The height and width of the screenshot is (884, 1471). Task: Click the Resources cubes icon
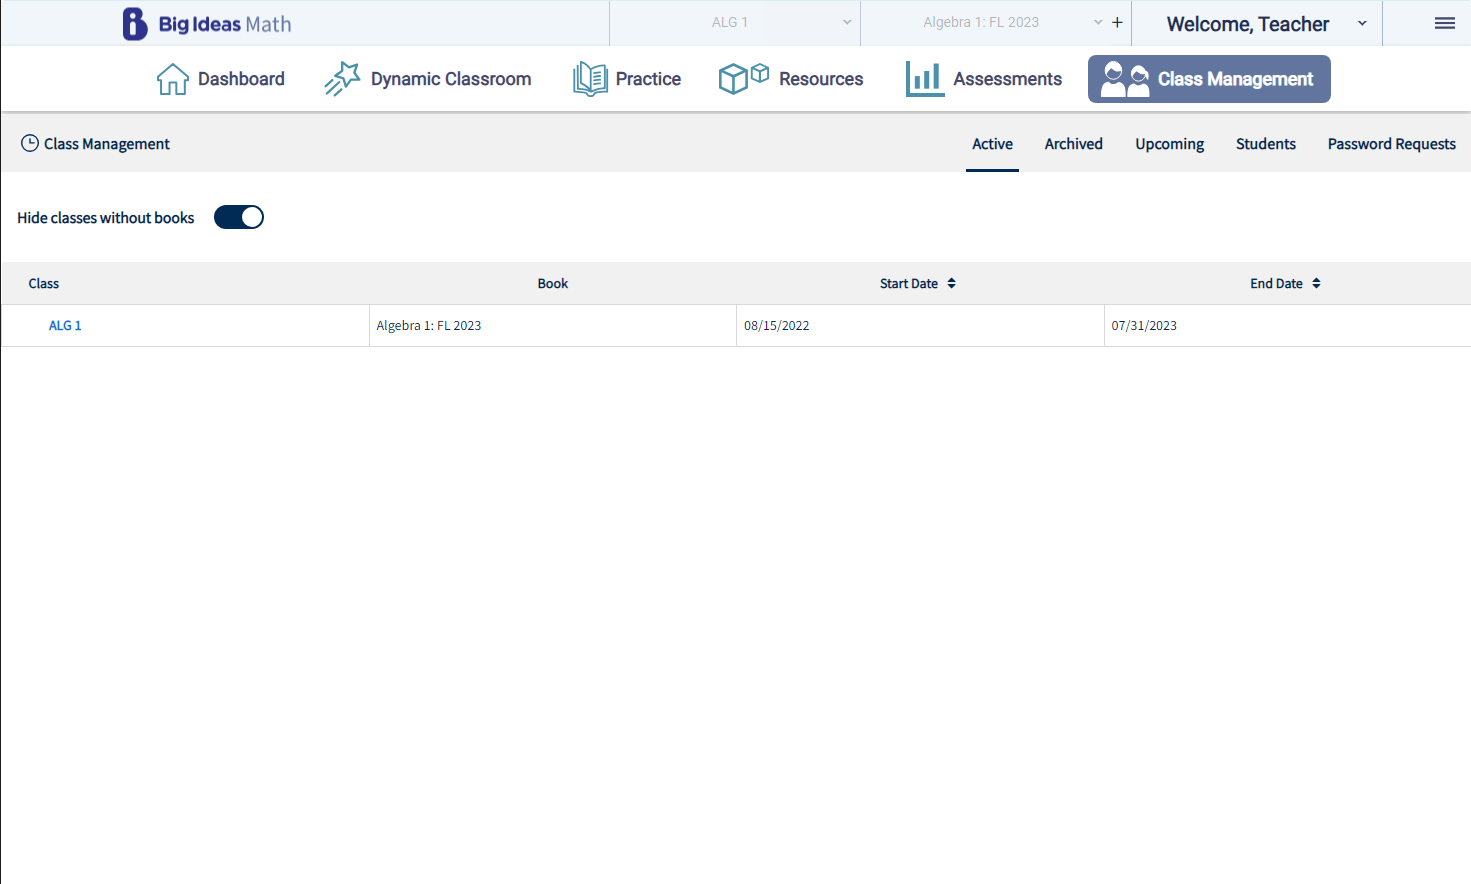click(744, 79)
